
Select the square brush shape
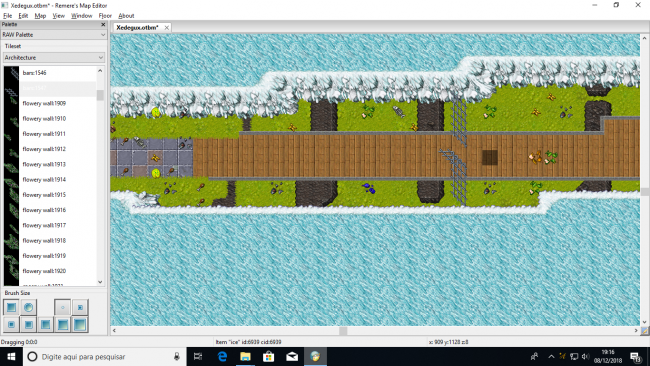(x=11, y=307)
